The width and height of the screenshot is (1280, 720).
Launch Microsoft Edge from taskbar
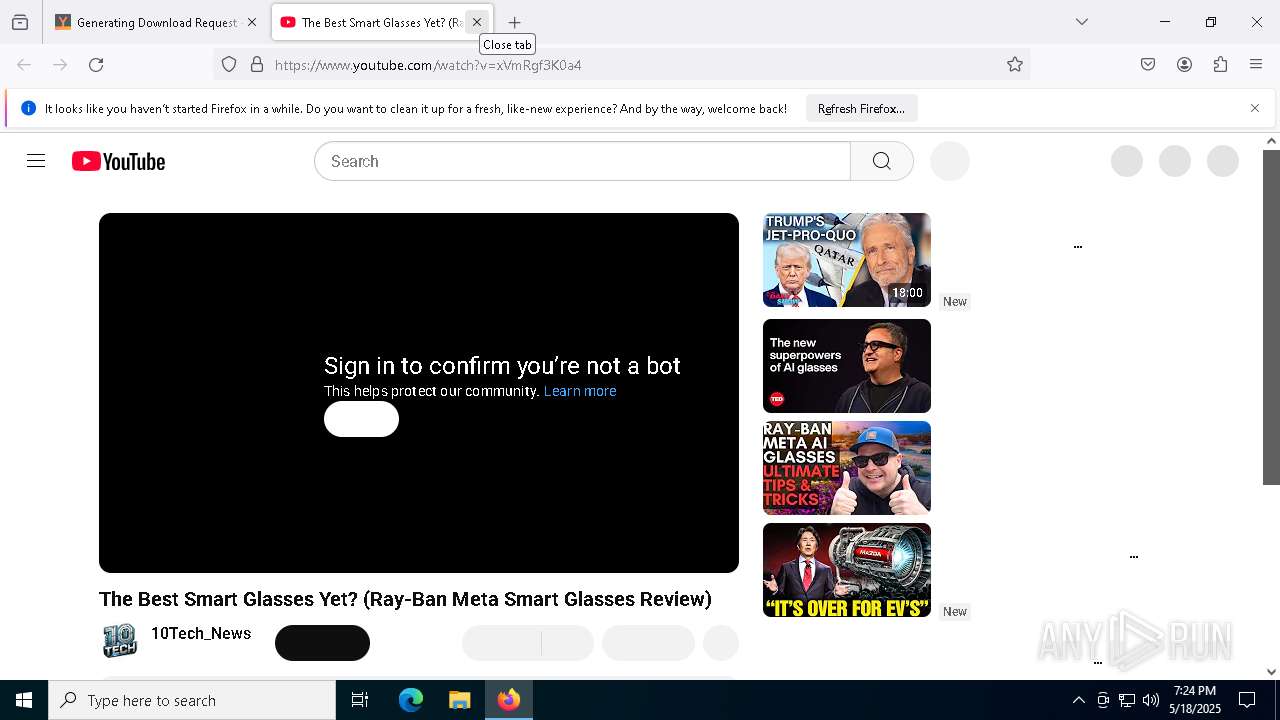click(x=411, y=700)
